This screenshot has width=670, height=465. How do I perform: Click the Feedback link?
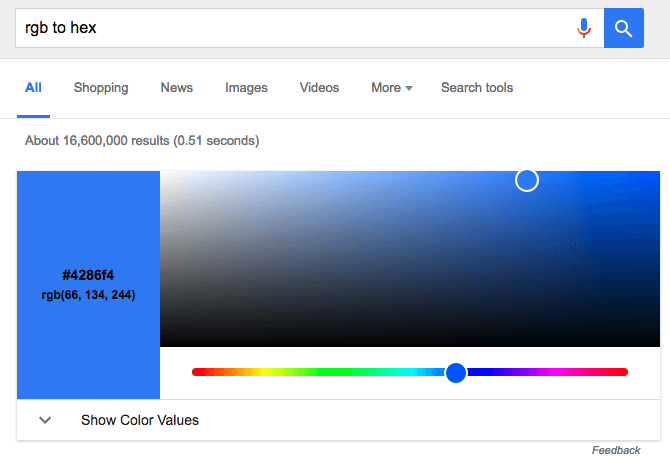(616, 451)
